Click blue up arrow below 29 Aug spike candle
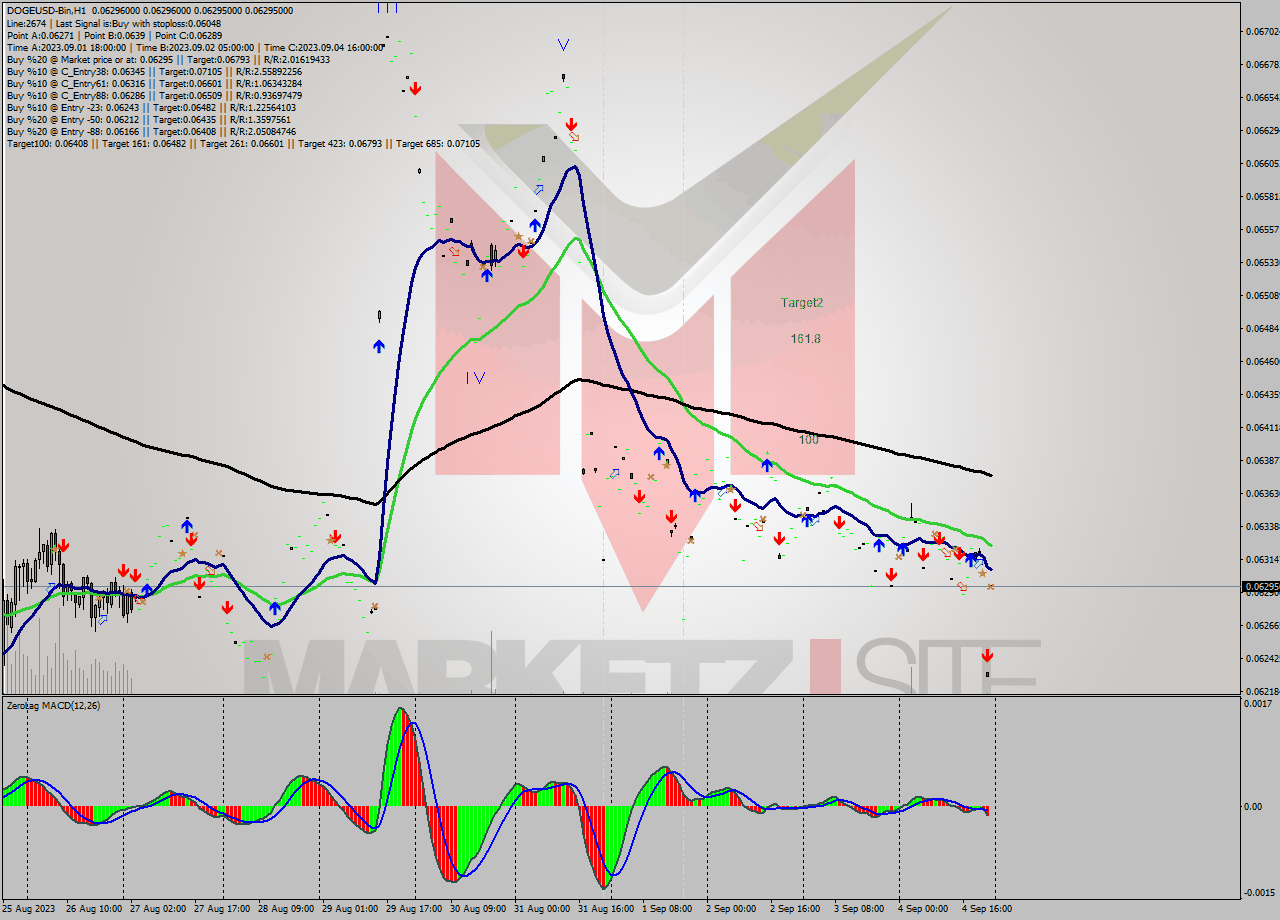Viewport: 1280px width, 920px height. coord(379,346)
